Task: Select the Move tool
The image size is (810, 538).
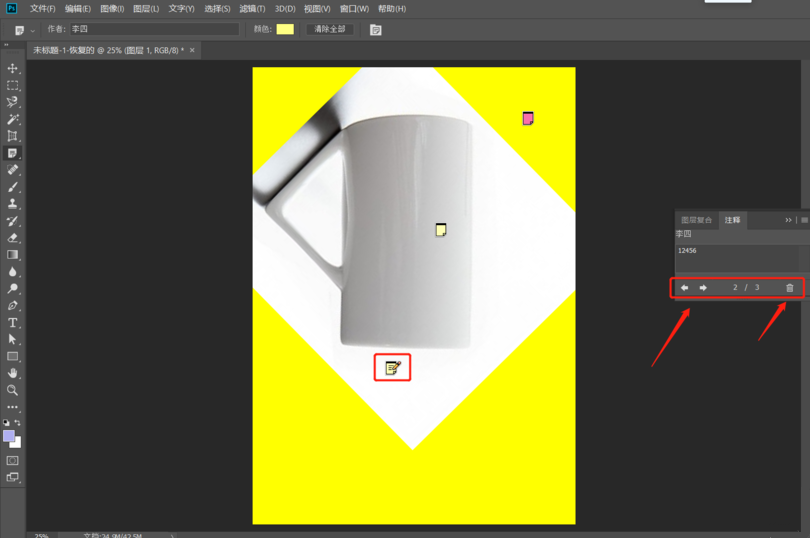Action: pos(13,68)
